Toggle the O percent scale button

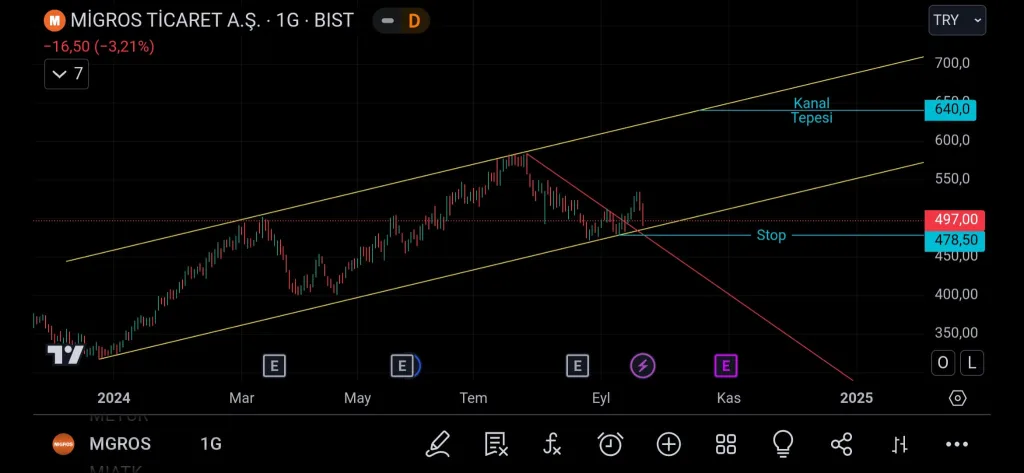[943, 363]
